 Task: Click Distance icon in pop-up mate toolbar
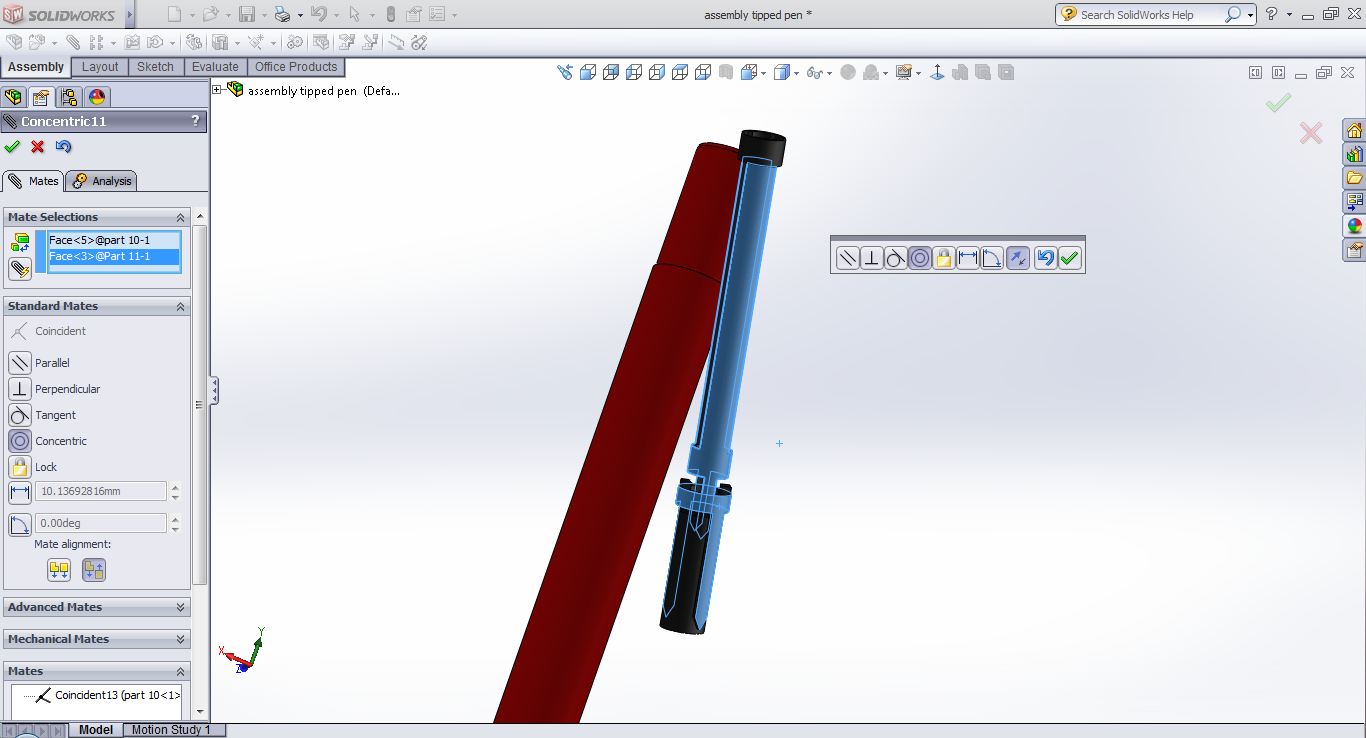point(968,258)
